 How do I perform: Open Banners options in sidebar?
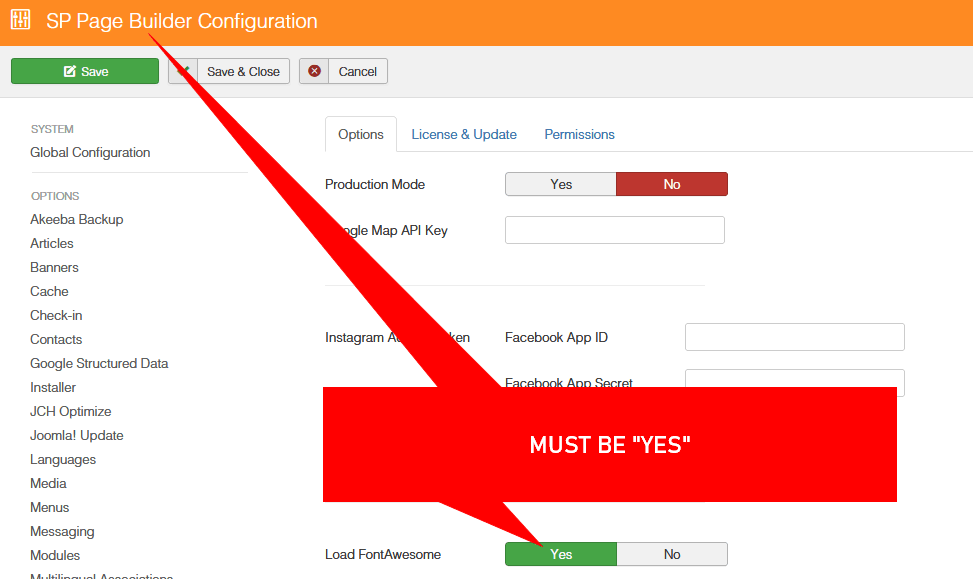pos(55,267)
